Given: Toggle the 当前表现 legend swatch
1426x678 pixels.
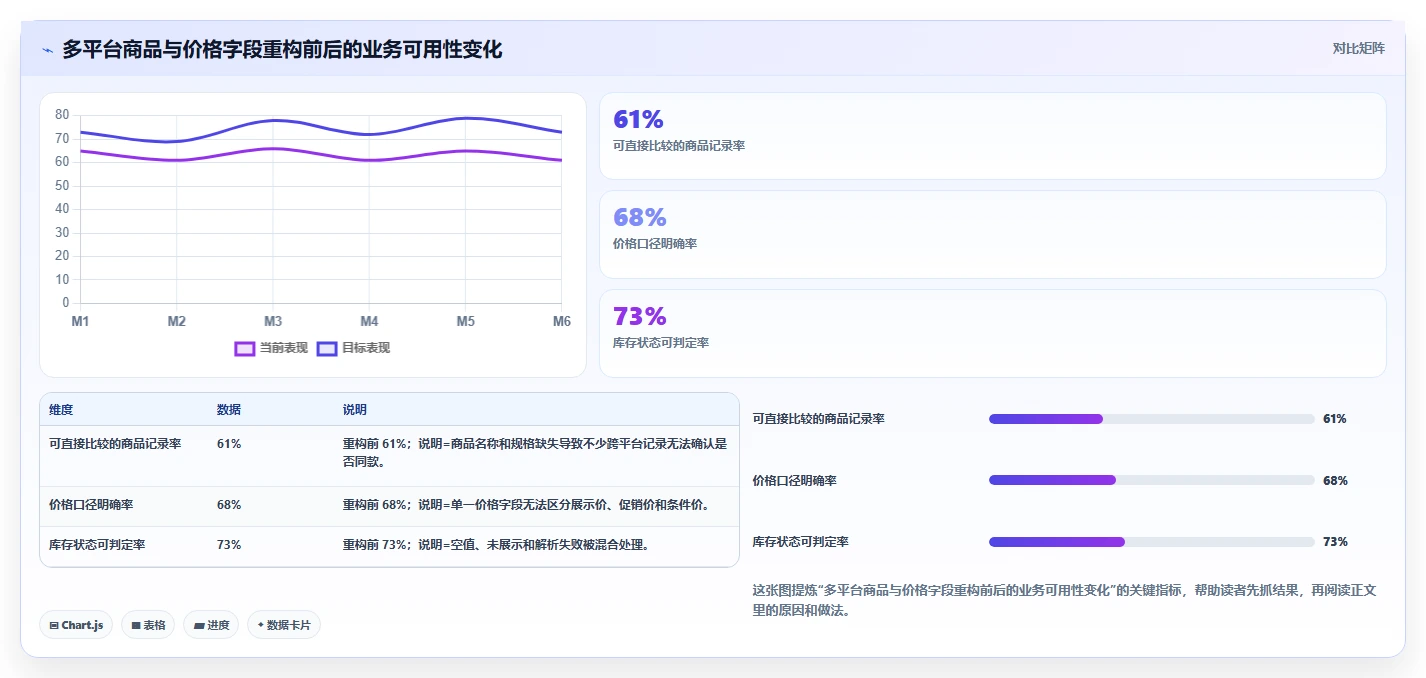Looking at the screenshot, I should coord(245,348).
